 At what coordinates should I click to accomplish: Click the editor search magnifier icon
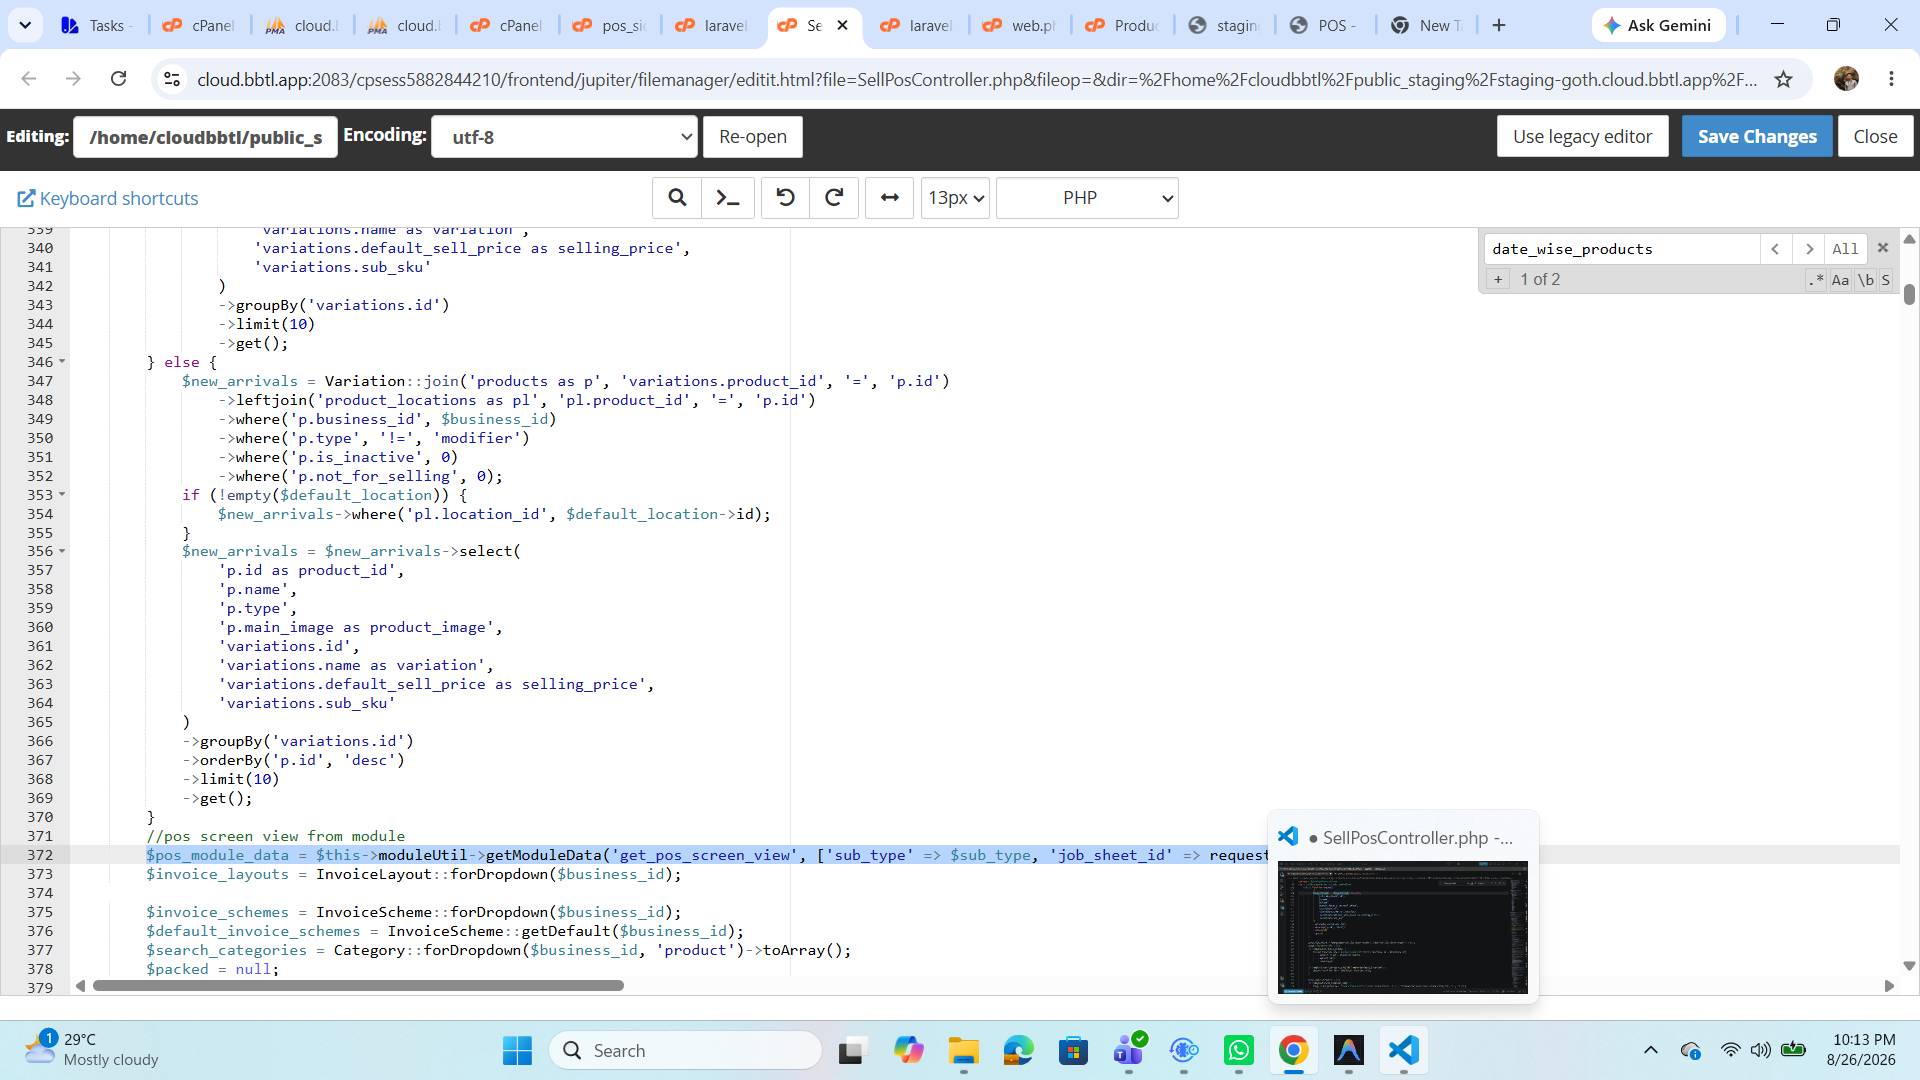click(x=677, y=198)
